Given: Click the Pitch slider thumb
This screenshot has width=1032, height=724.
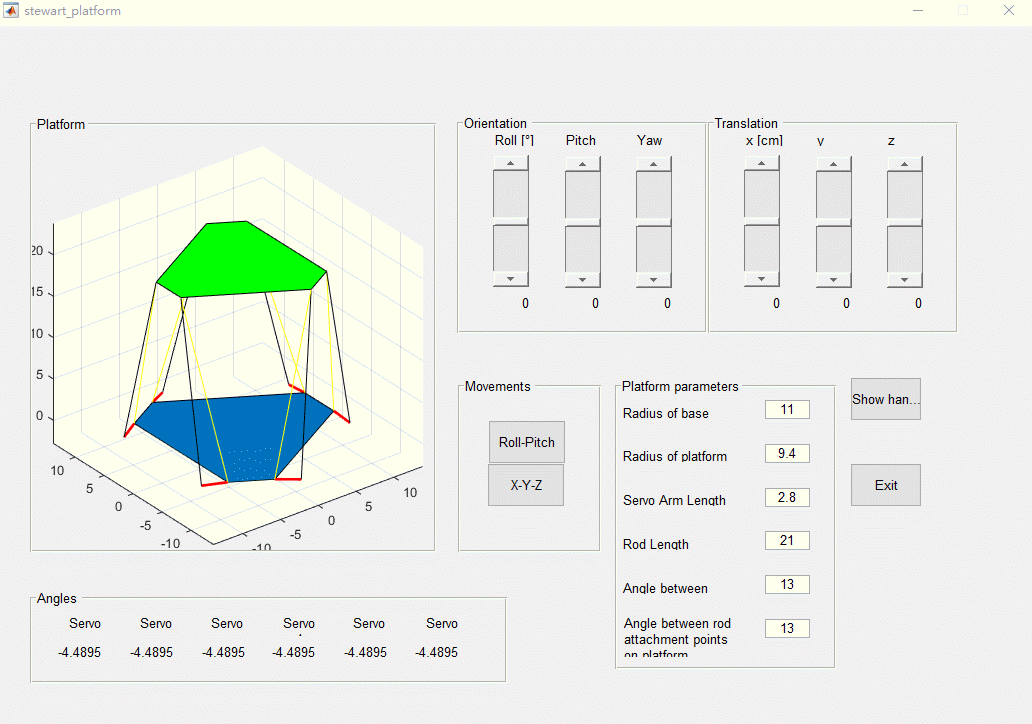Looking at the screenshot, I should tap(582, 222).
